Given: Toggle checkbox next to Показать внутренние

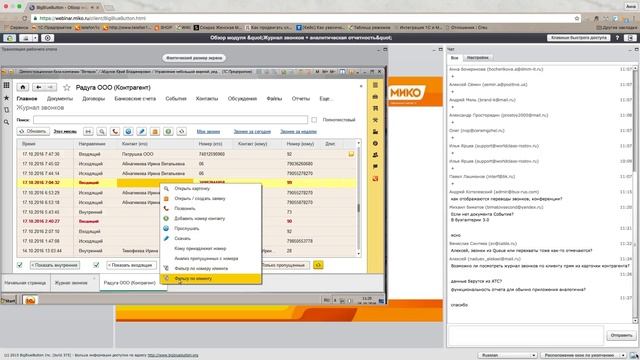Looking at the screenshot, I should click(x=20, y=265).
